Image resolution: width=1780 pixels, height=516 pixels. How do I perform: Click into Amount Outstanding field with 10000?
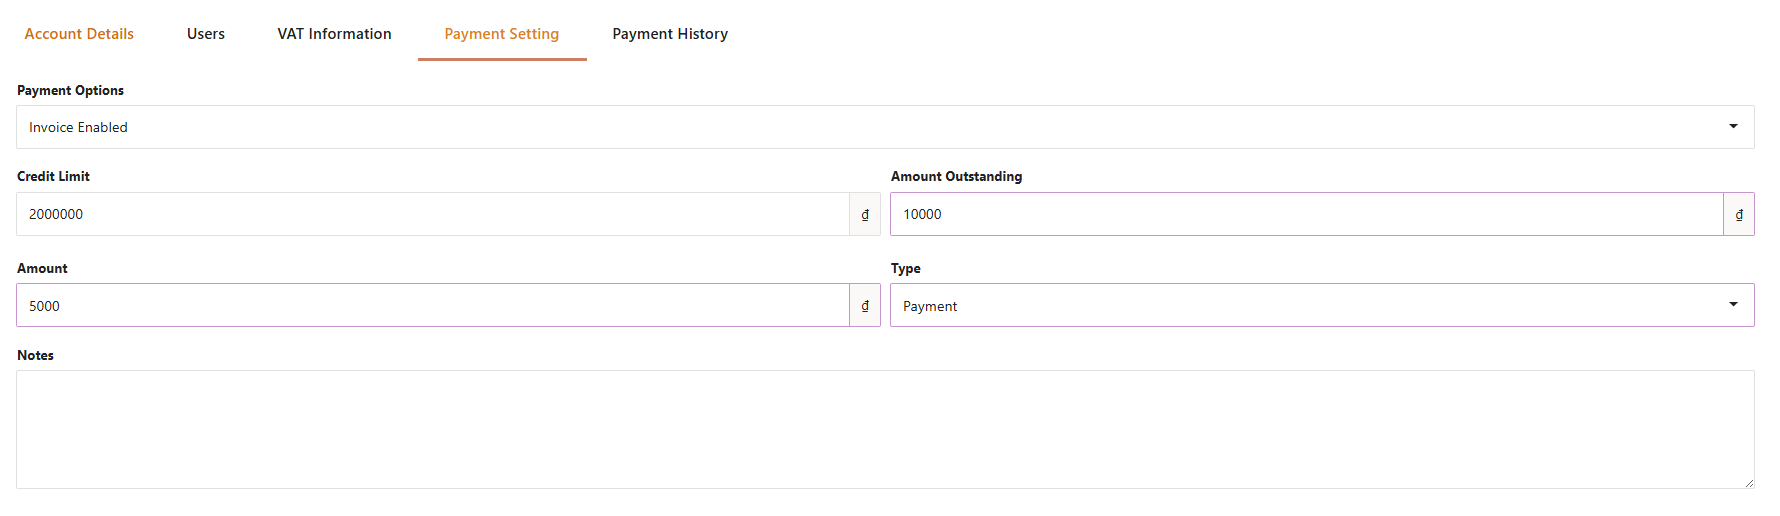[1307, 214]
